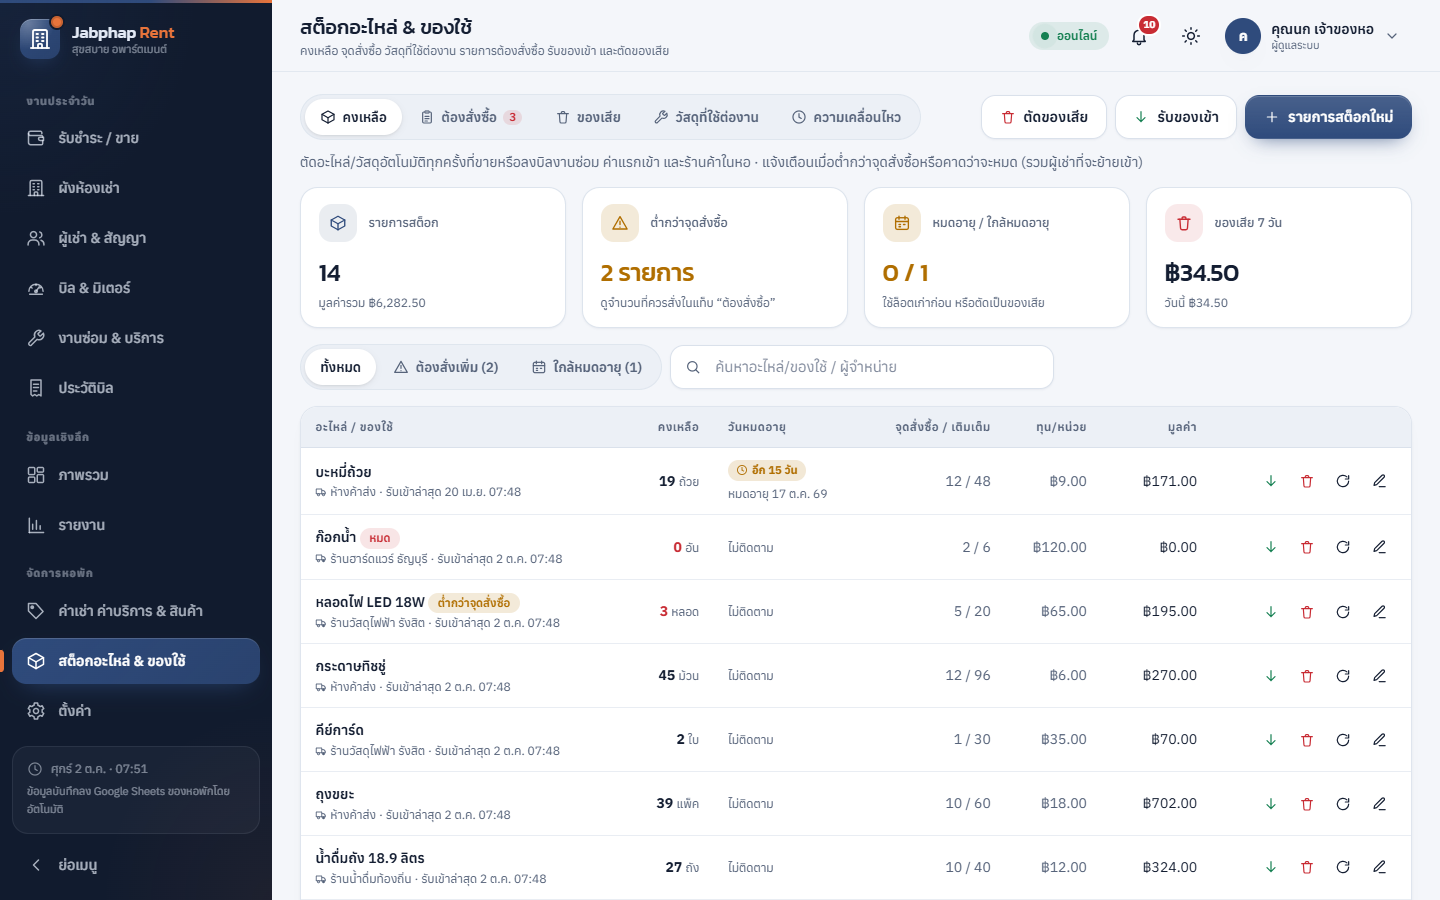This screenshot has height=900, width=1440.
Task: Open the วัสดุที่ใช้ต่องาน tab
Action: [706, 117]
